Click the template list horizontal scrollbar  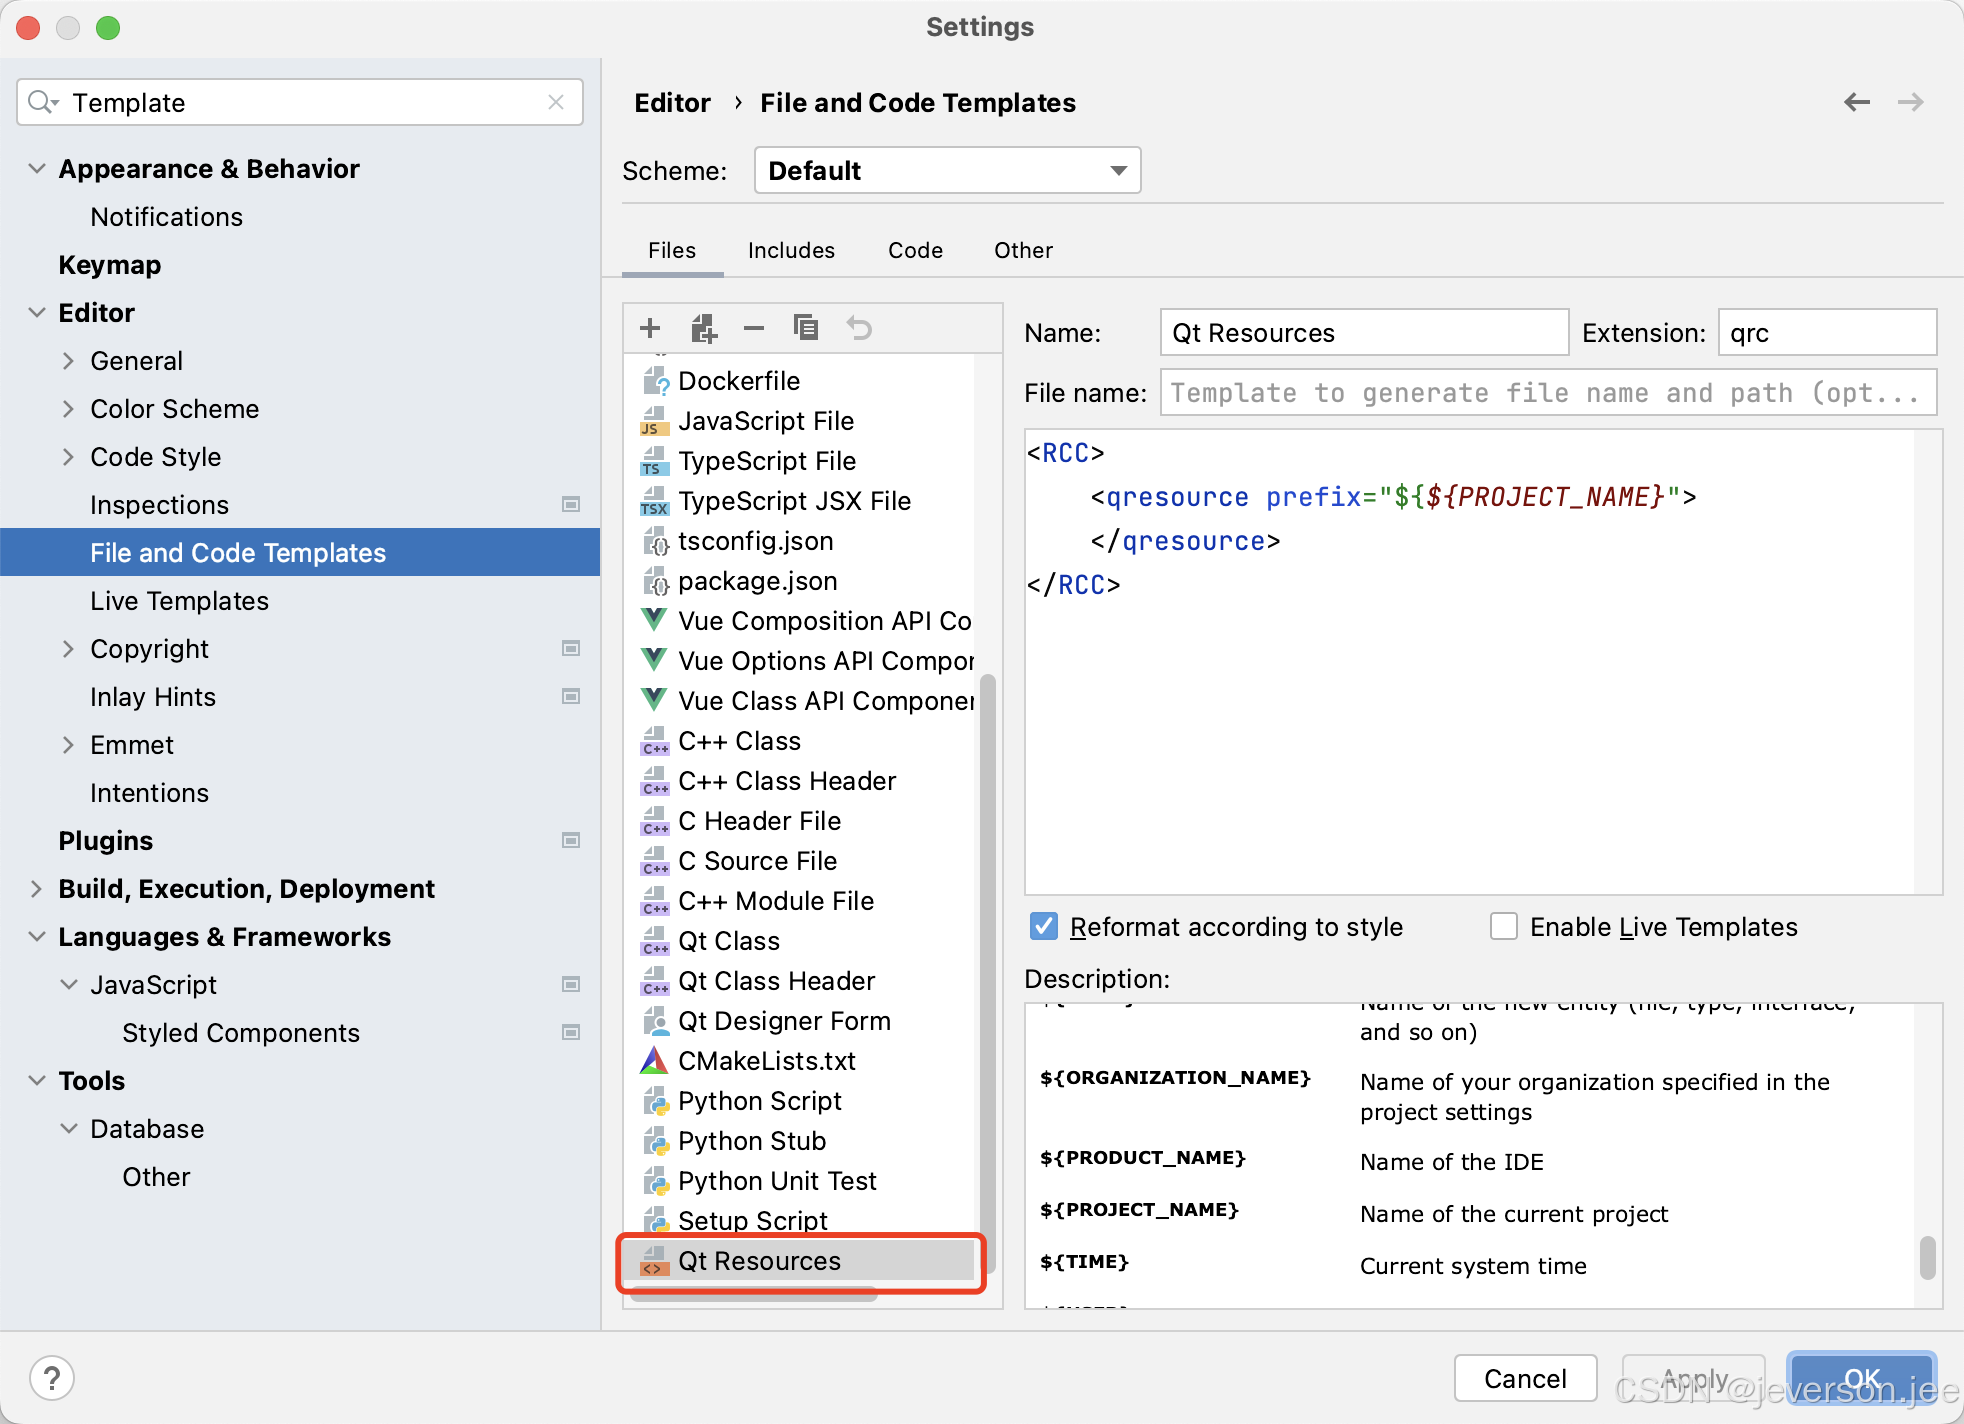click(x=755, y=1294)
